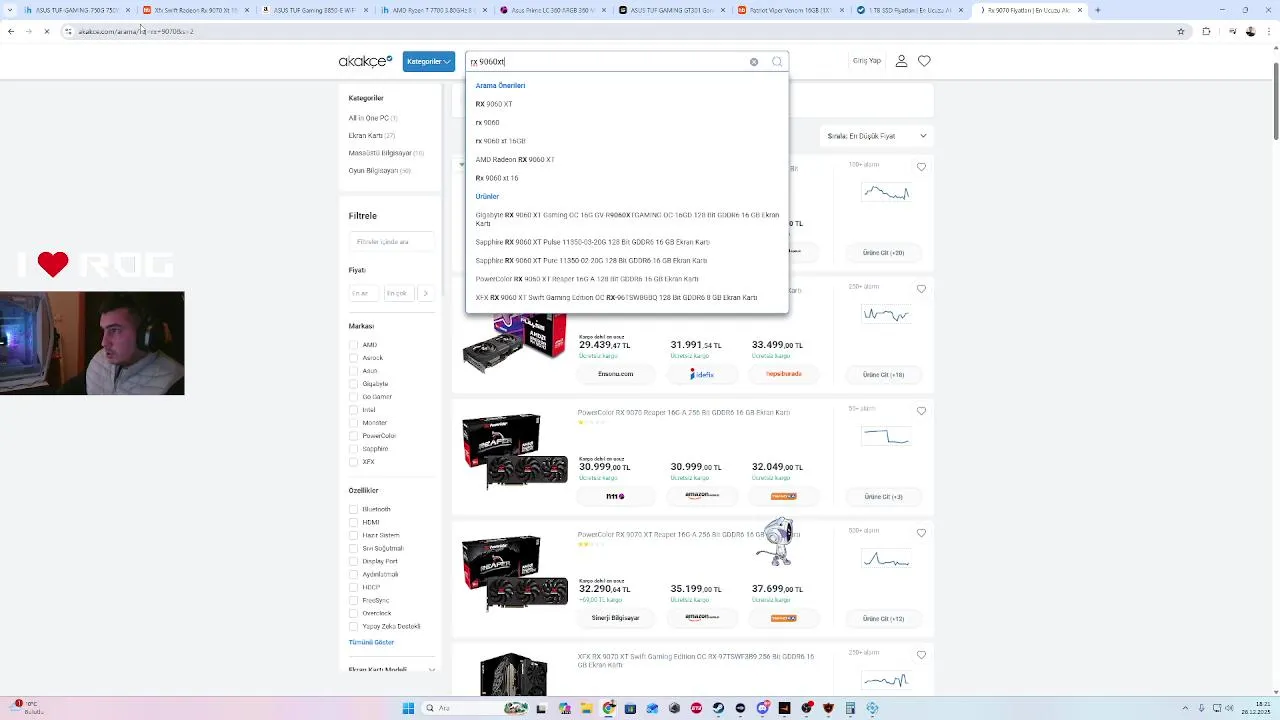The height and width of the screenshot is (720, 1280).
Task: Clear the search box text
Action: click(x=754, y=62)
